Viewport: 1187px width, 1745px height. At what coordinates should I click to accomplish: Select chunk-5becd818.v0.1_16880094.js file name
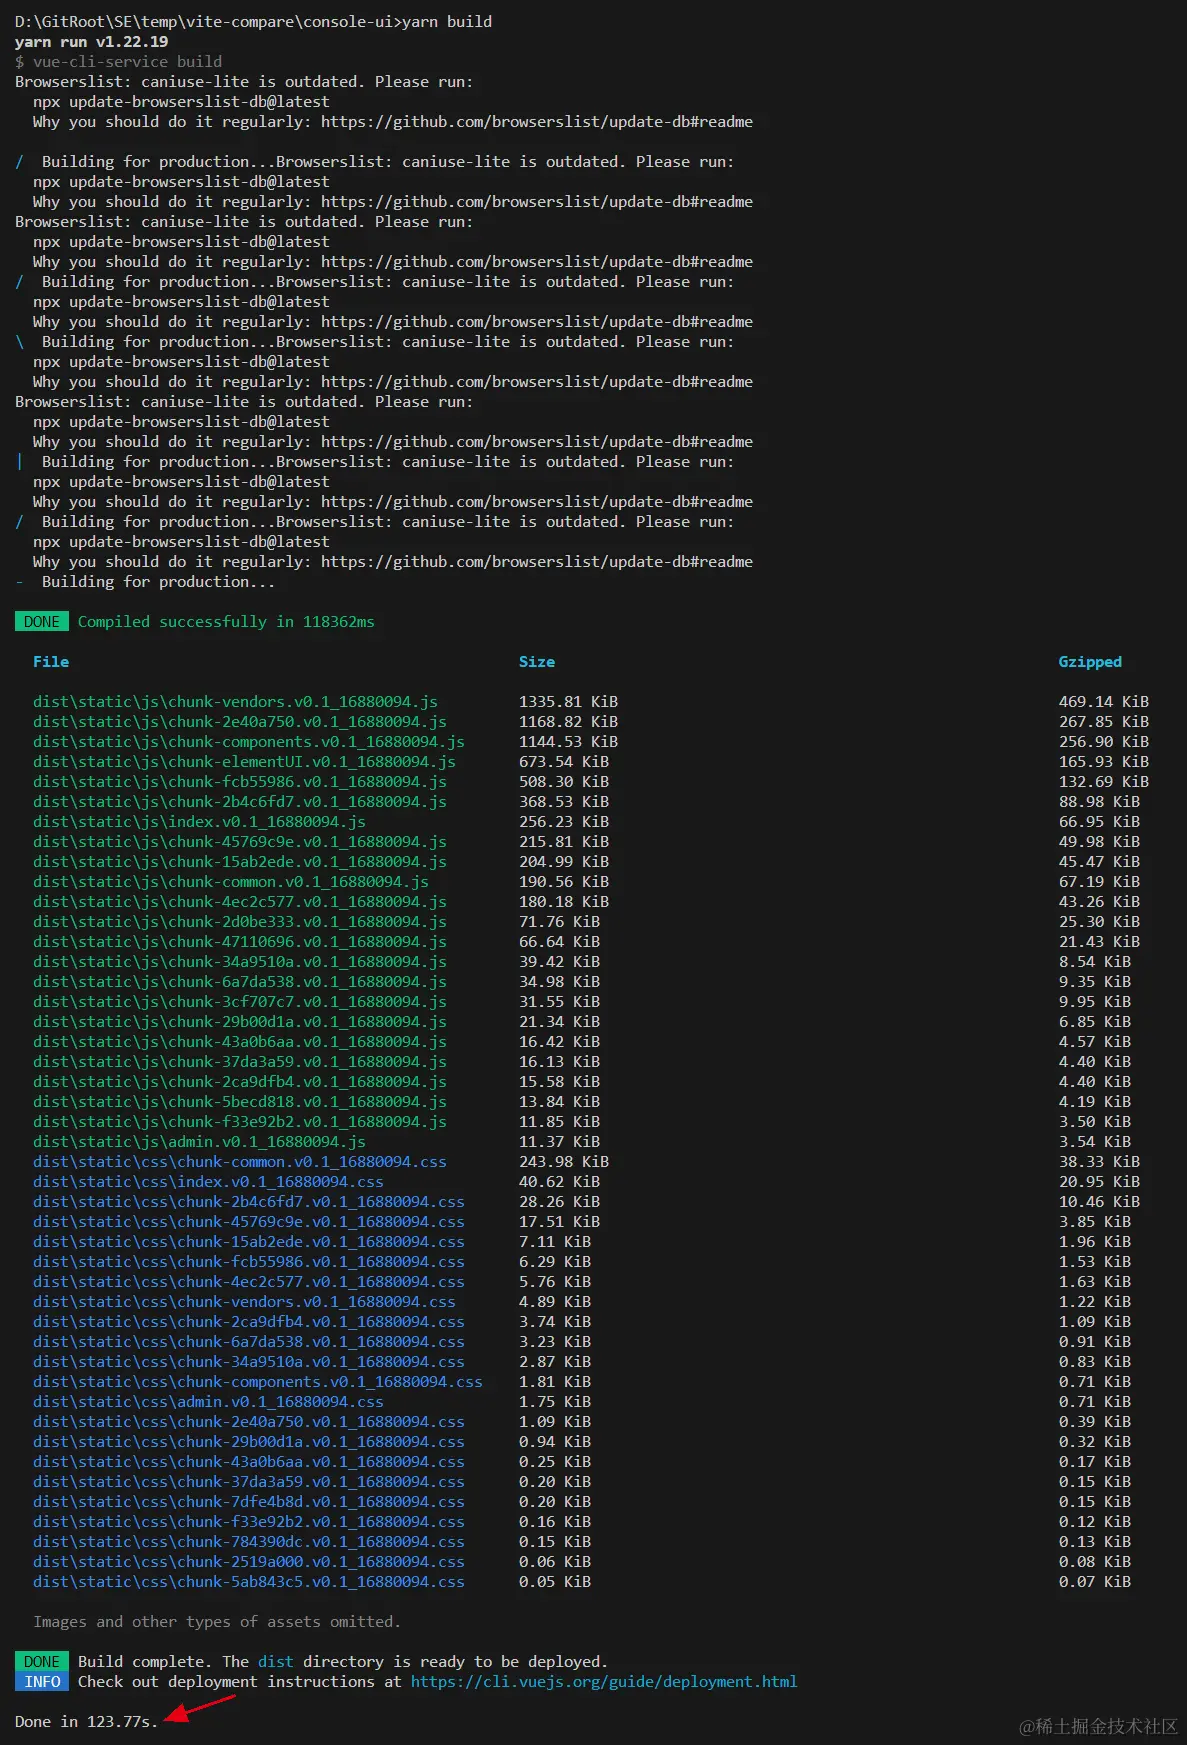coord(240,1102)
